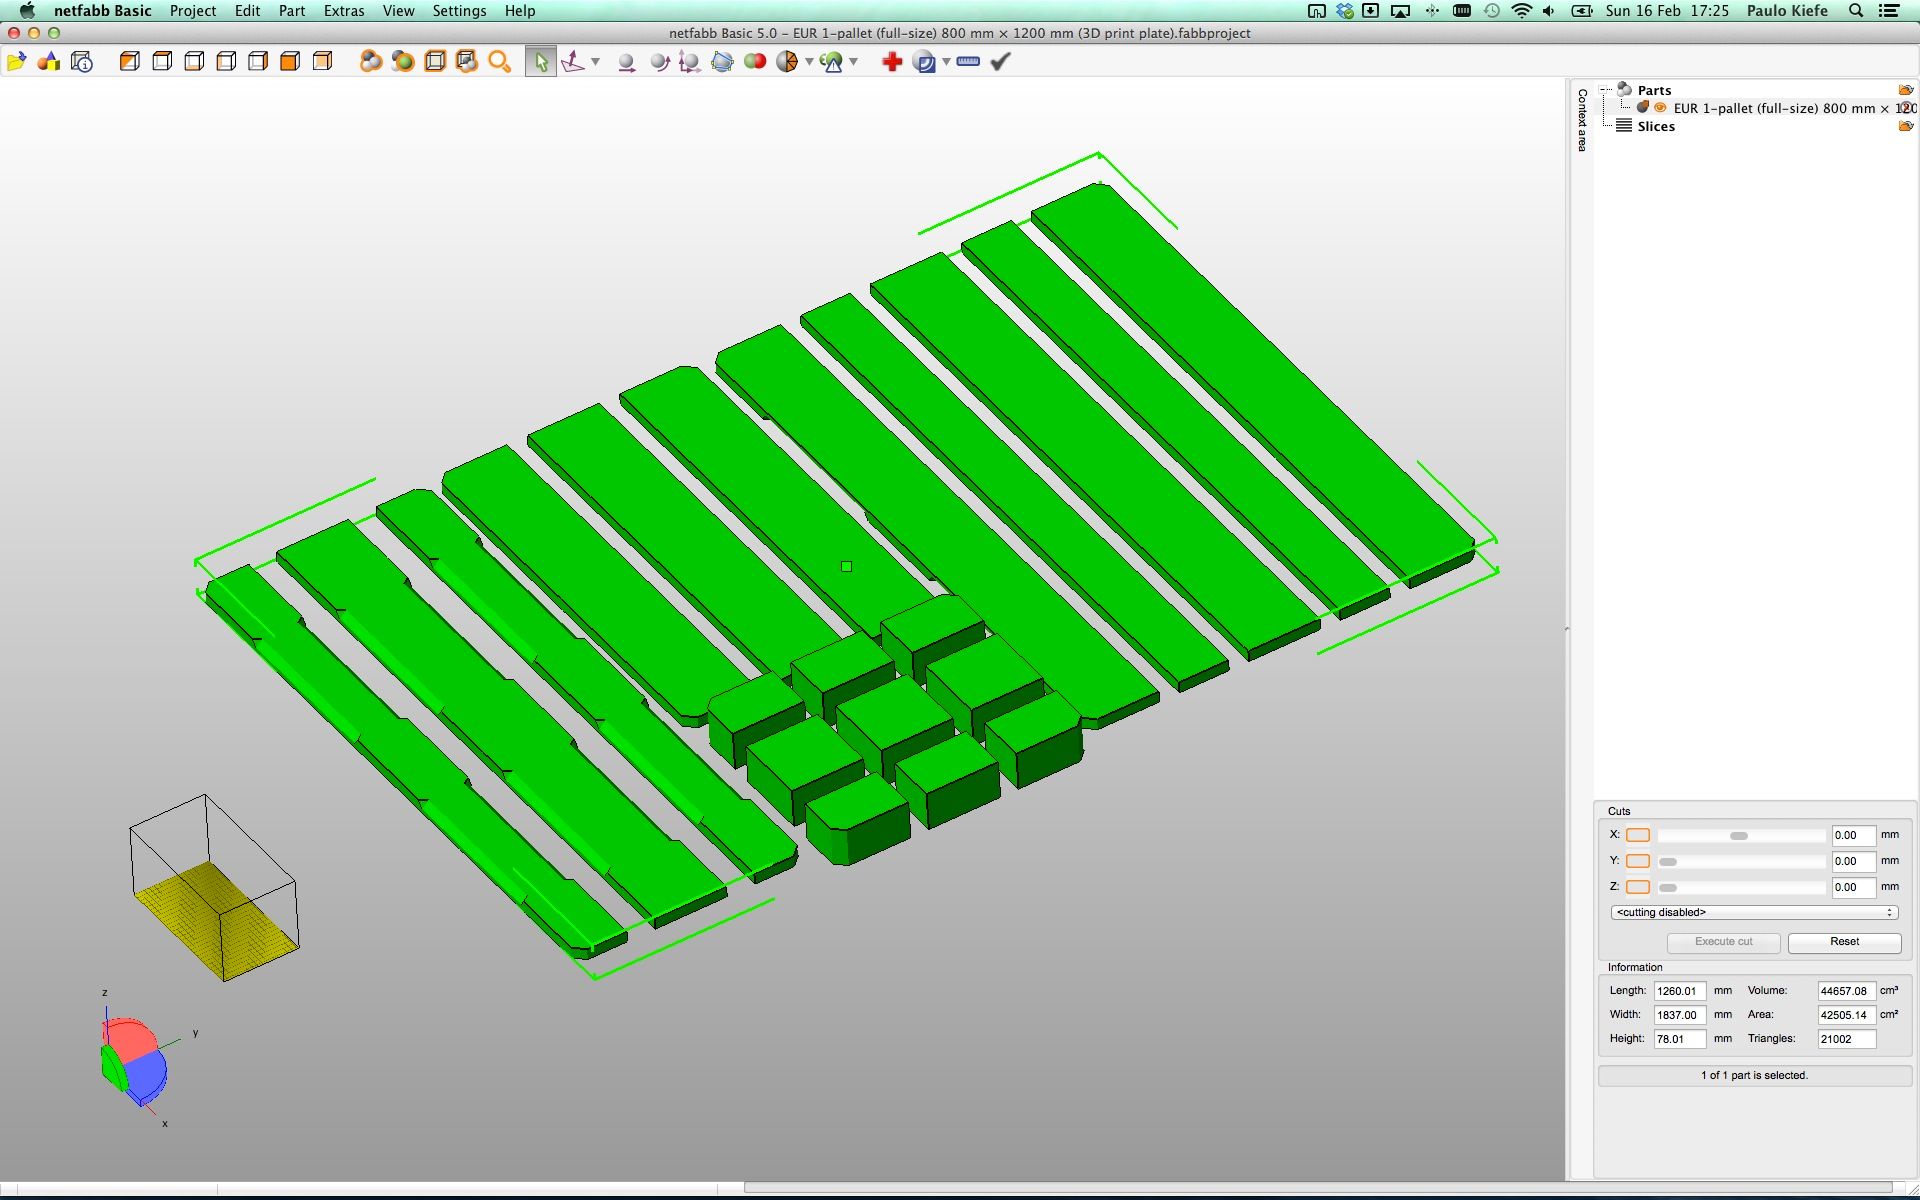Click the red cross repair icon
Image resolution: width=1920 pixels, height=1200 pixels.
tap(892, 62)
